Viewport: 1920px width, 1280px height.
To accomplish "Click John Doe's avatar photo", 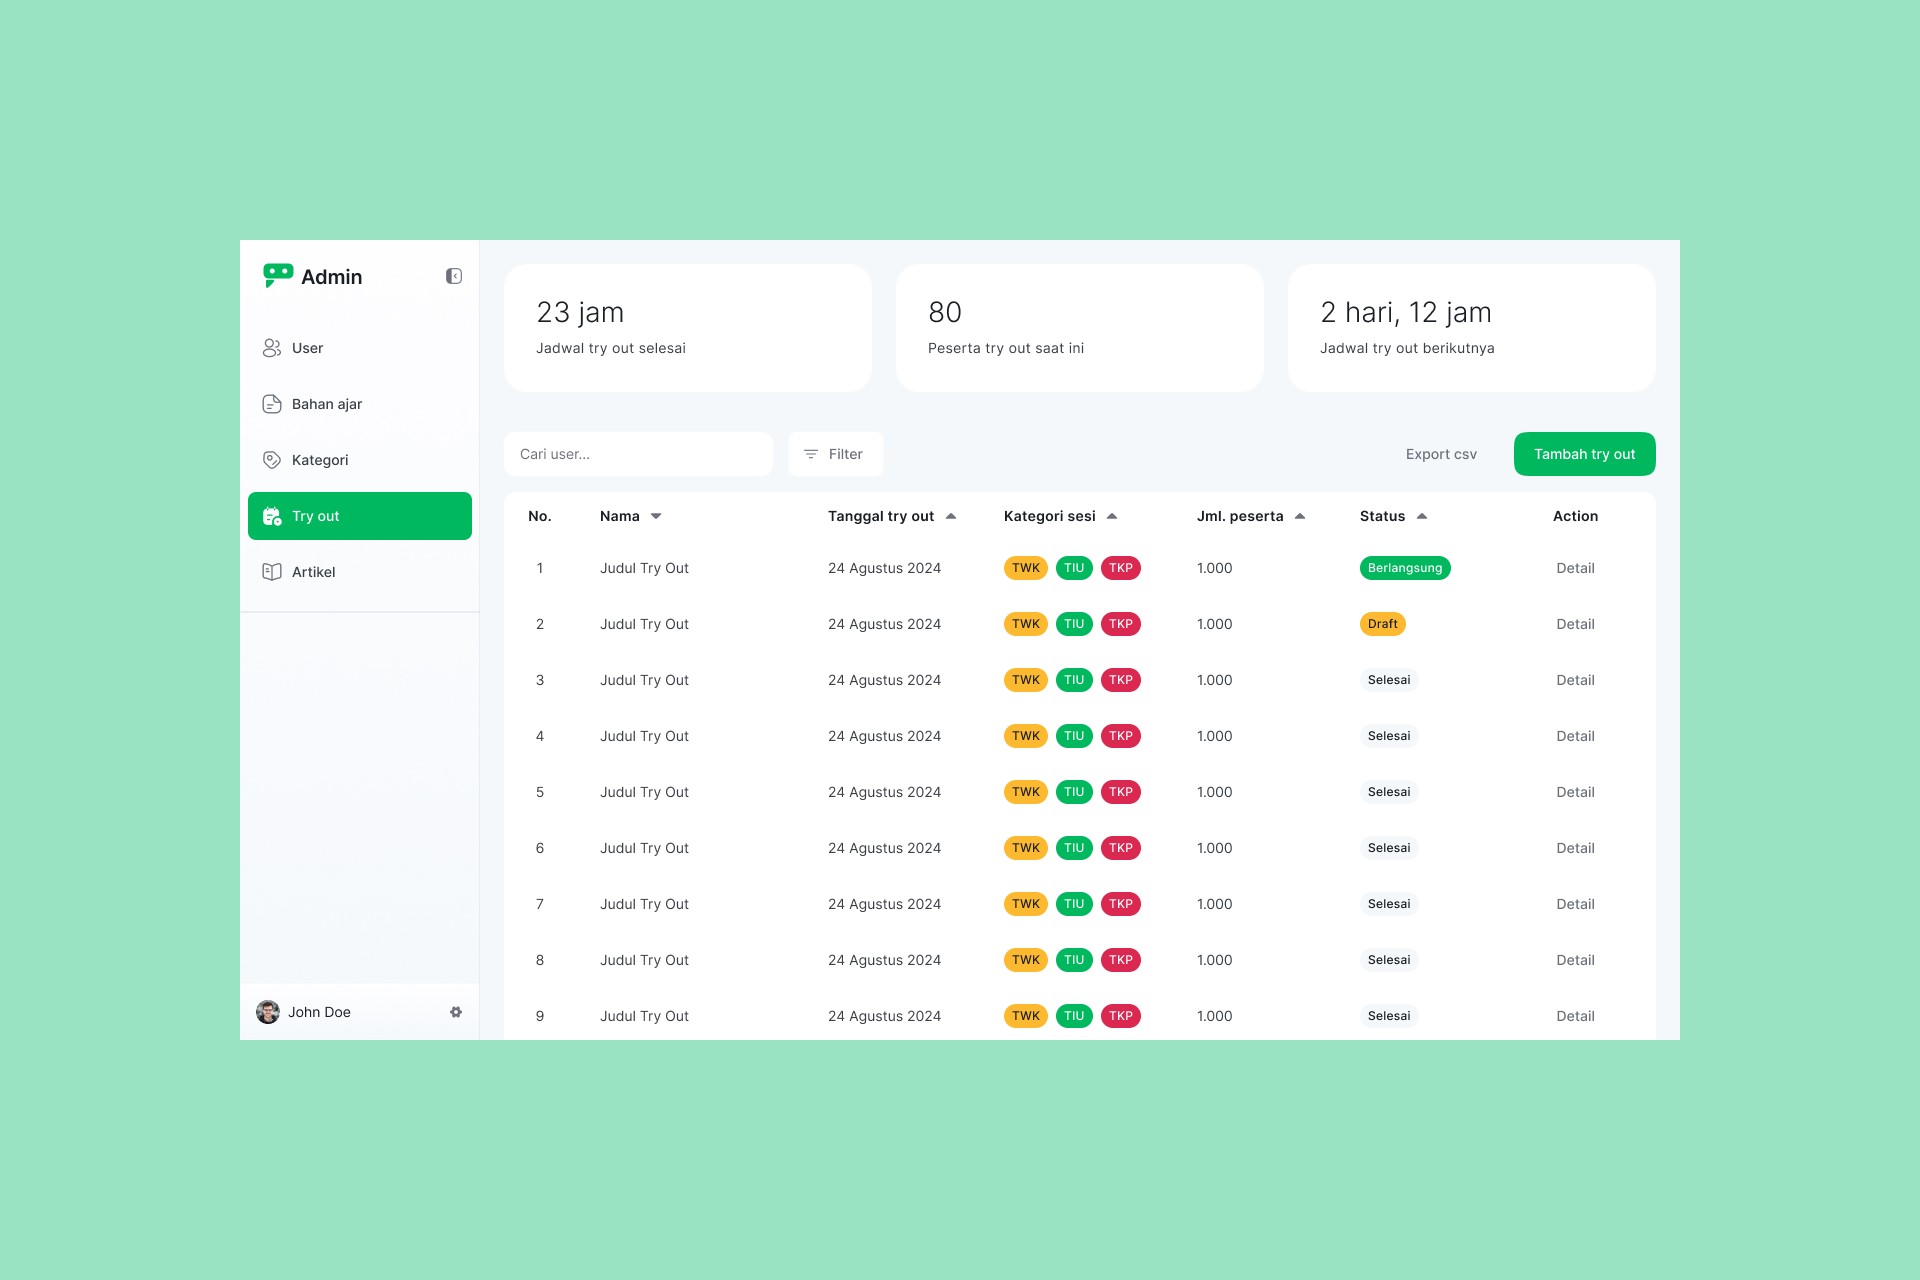I will tap(268, 1012).
